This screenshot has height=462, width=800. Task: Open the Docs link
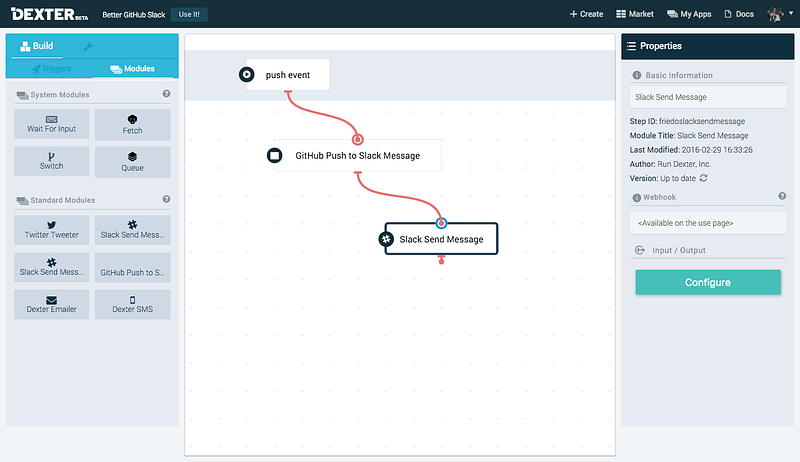739,14
